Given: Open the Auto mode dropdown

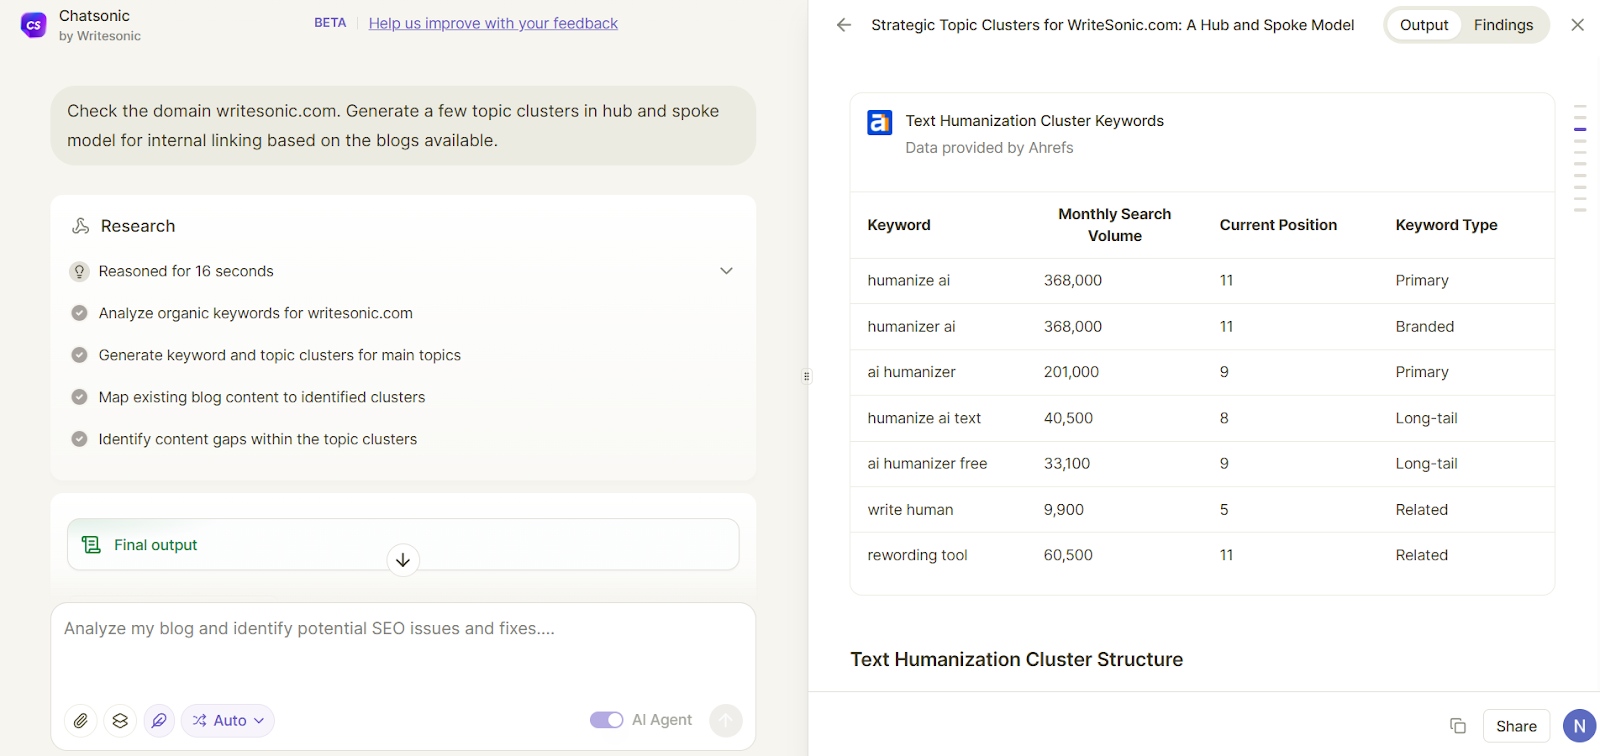Looking at the screenshot, I should [x=228, y=720].
